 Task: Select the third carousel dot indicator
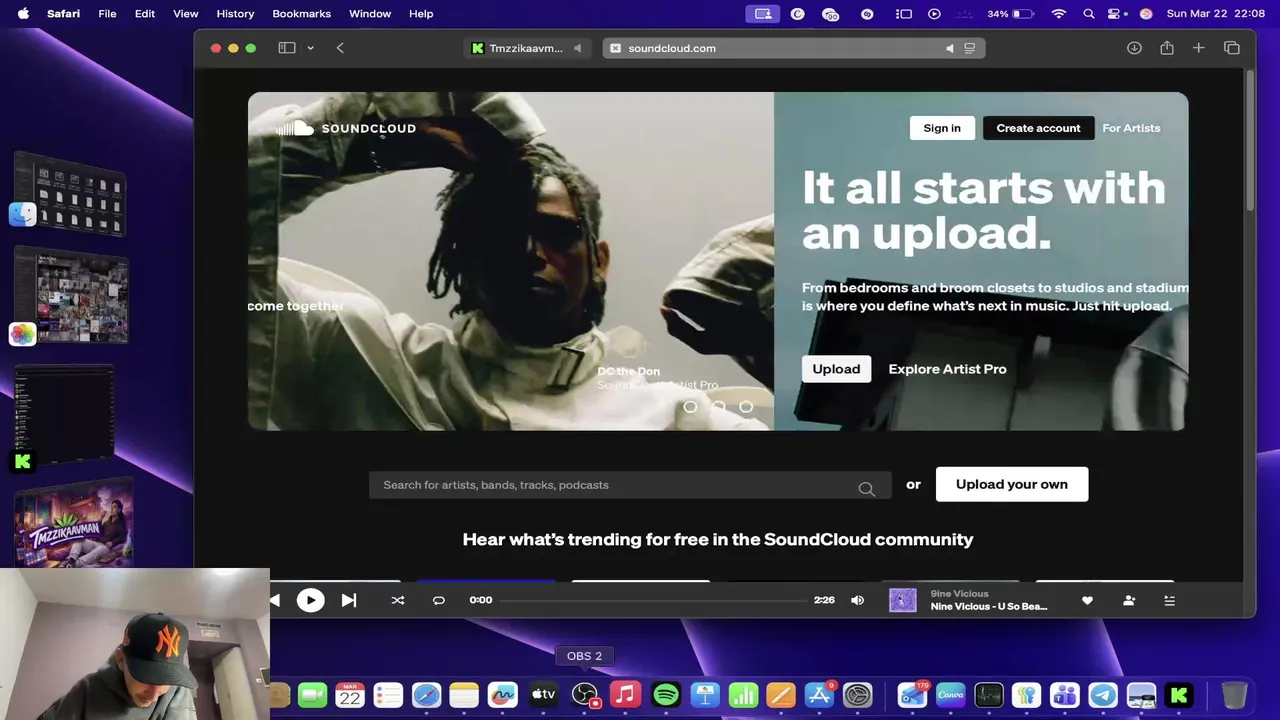(x=746, y=407)
